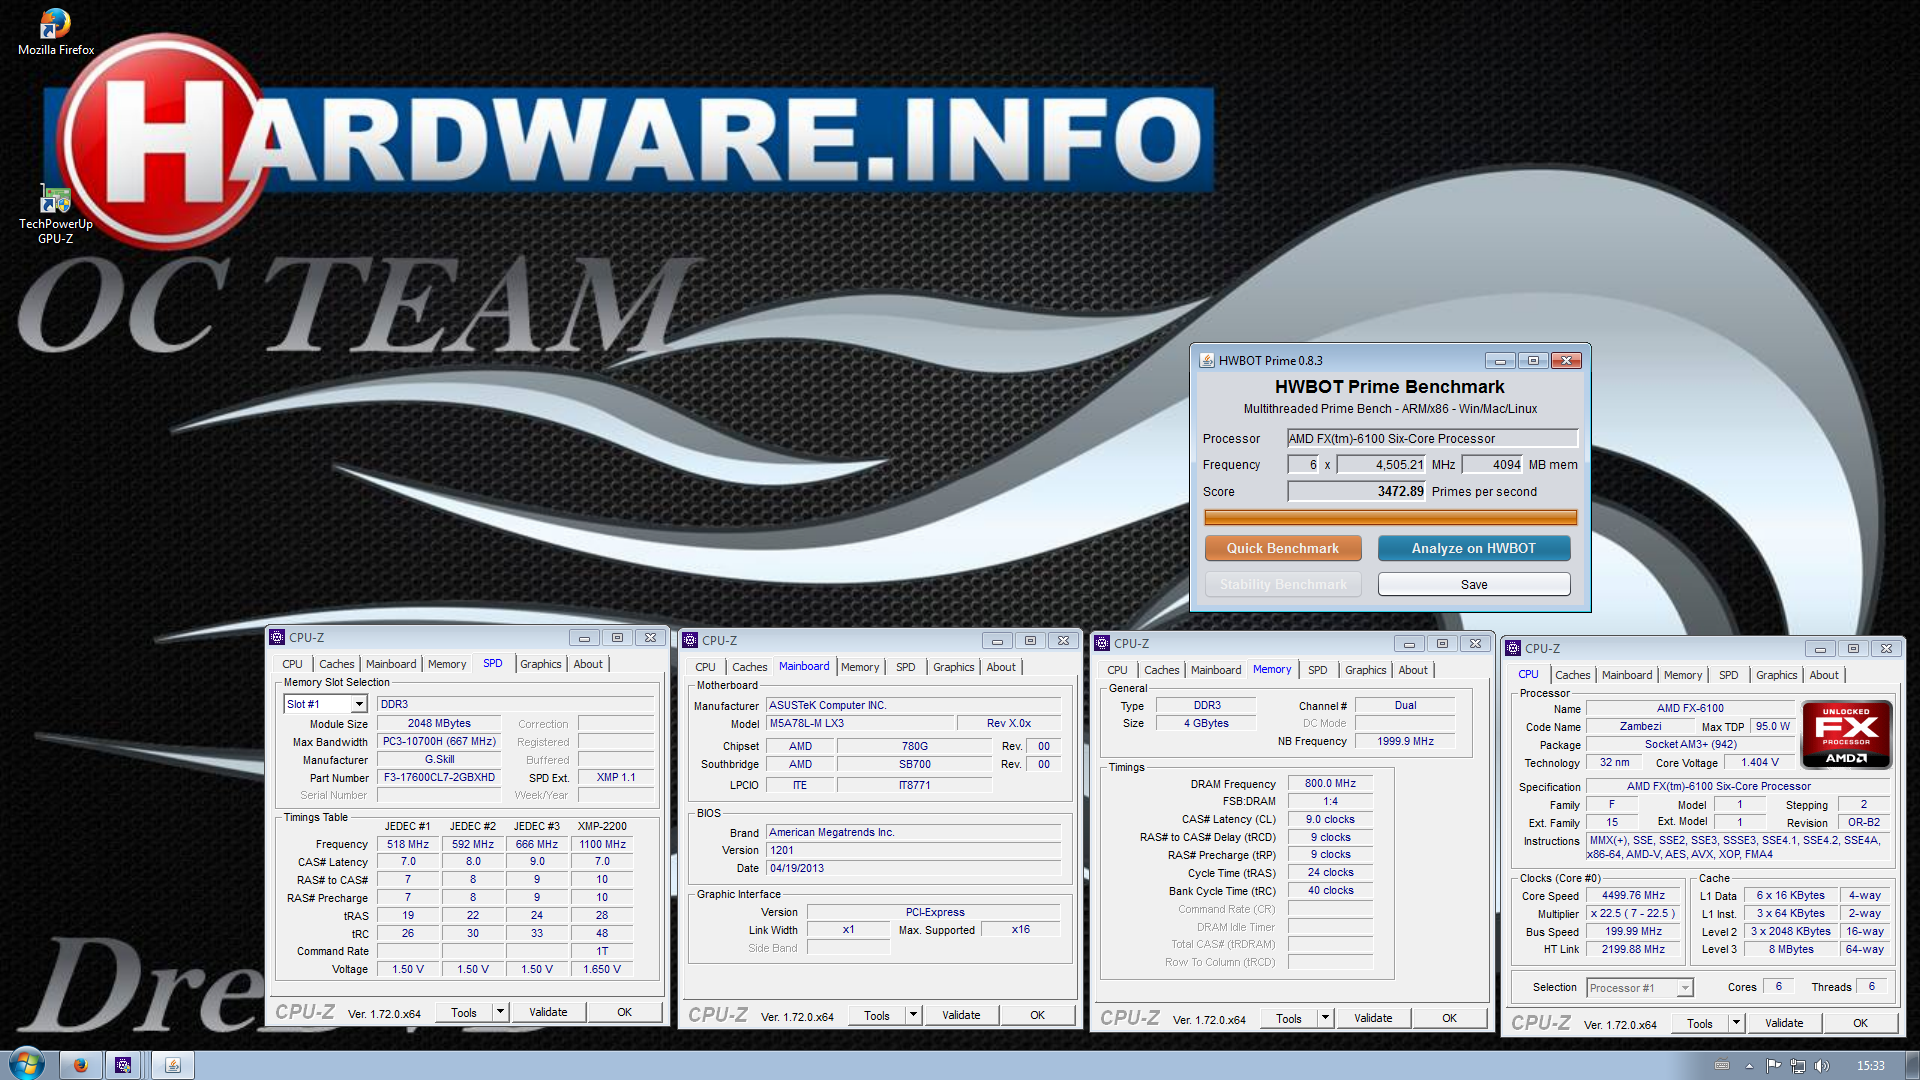Click the Code Name Zambezi value
The height and width of the screenshot is (1080, 1920).
[x=1640, y=727]
